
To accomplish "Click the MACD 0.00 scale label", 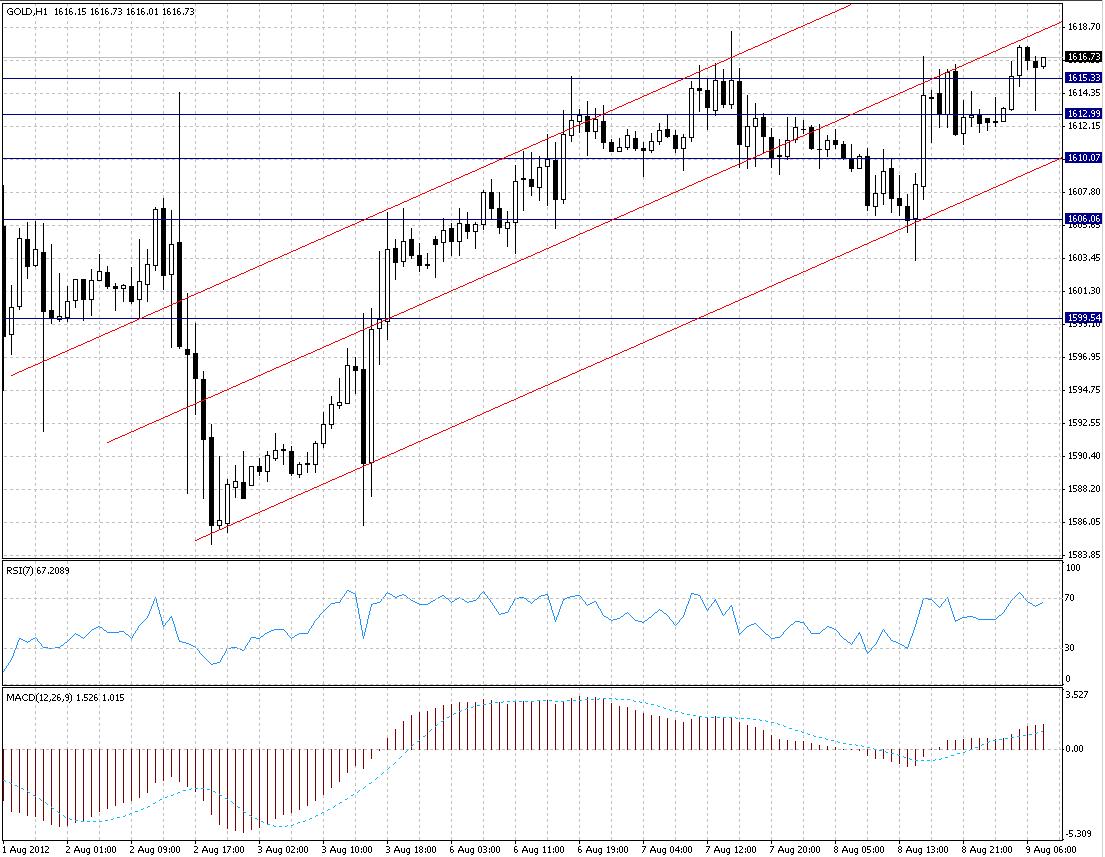I will [1075, 748].
